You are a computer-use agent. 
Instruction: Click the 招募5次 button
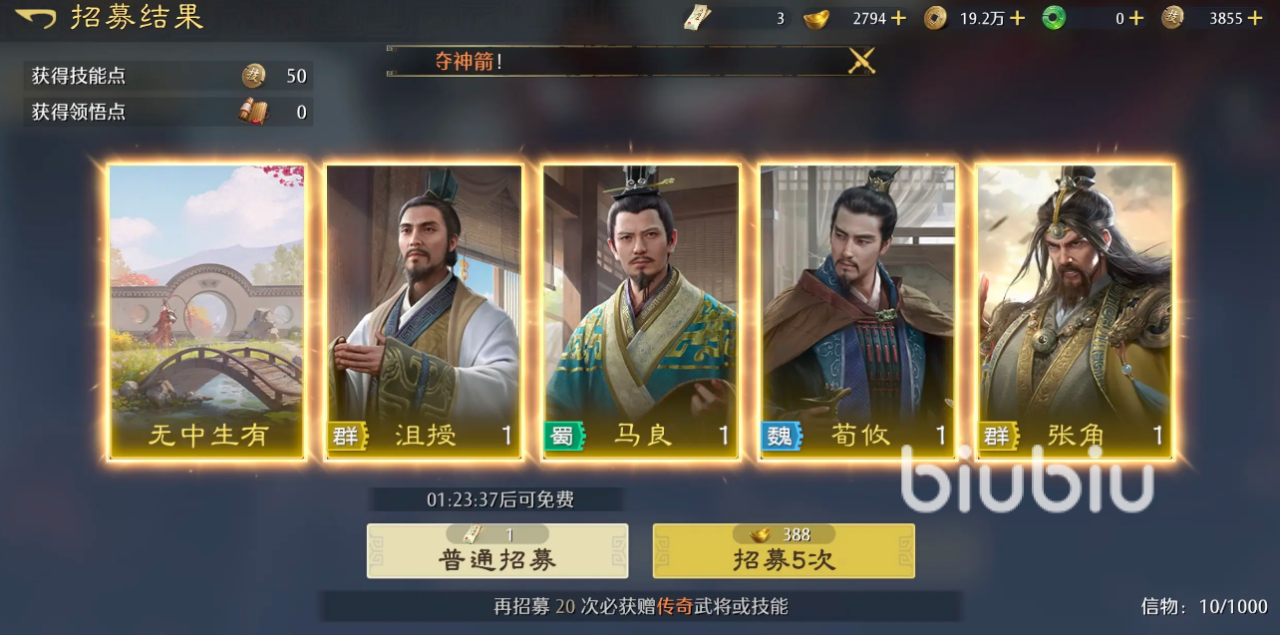click(x=783, y=551)
